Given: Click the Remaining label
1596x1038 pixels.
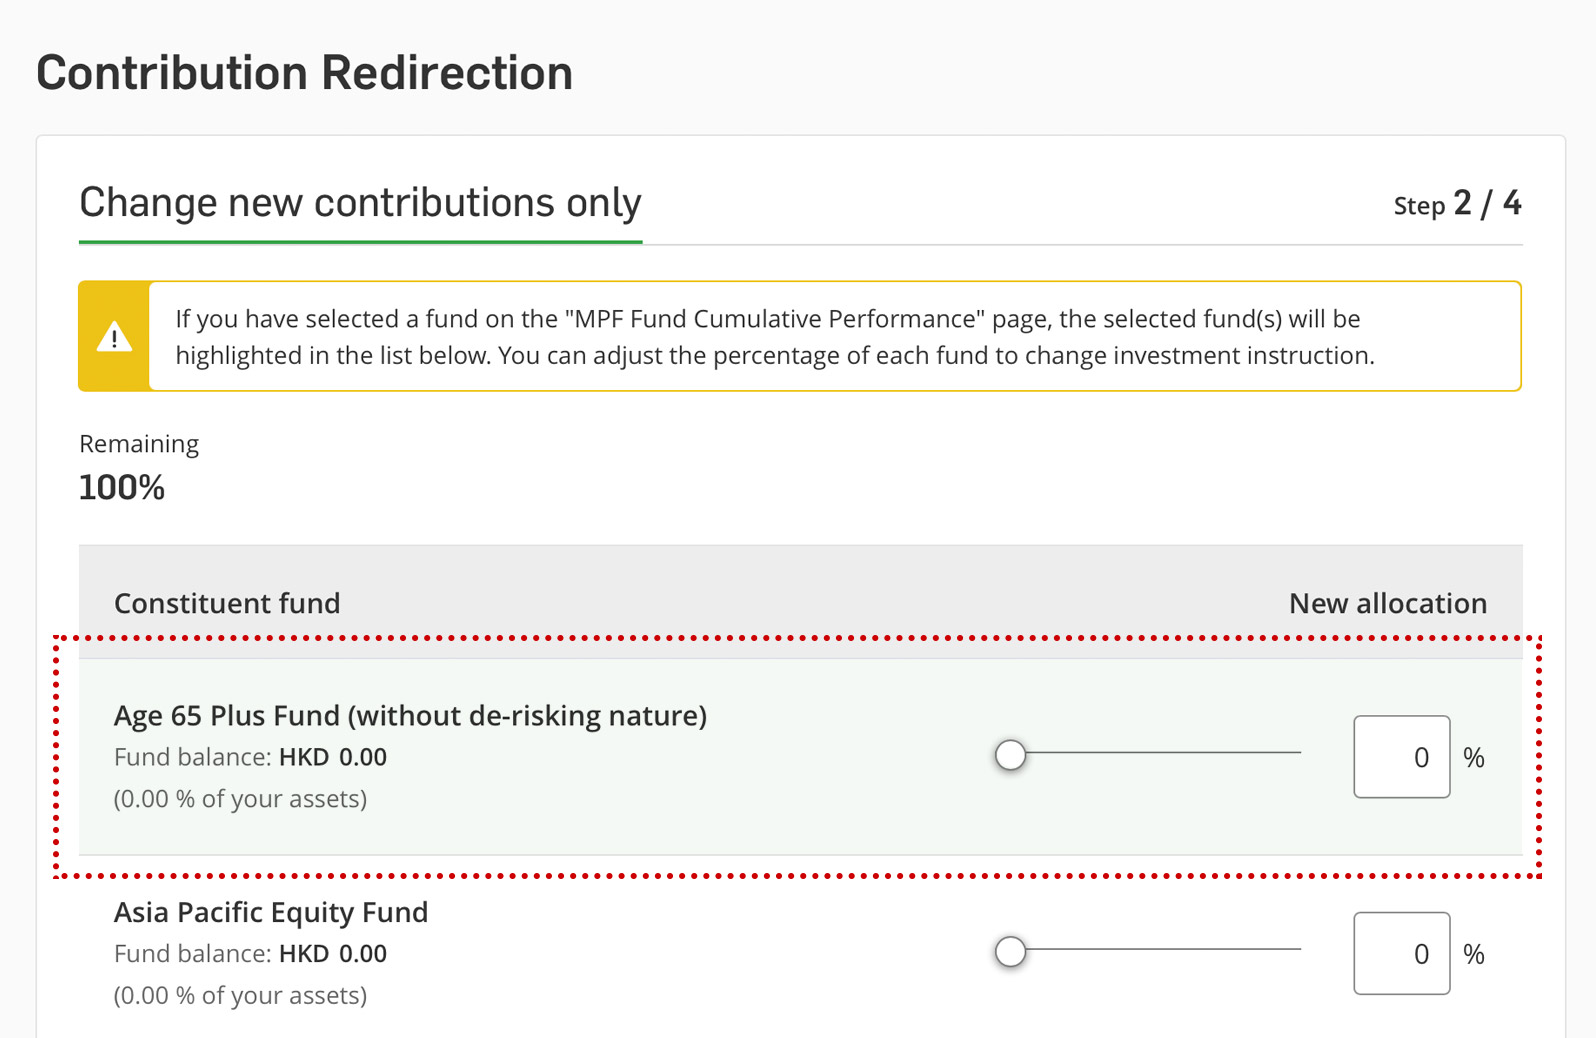Looking at the screenshot, I should [139, 444].
